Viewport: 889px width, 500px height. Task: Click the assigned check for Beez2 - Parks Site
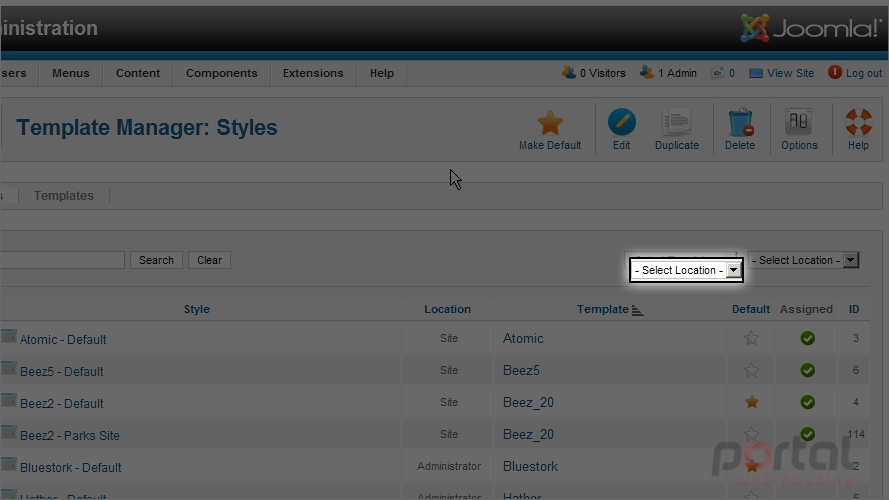(x=807, y=434)
